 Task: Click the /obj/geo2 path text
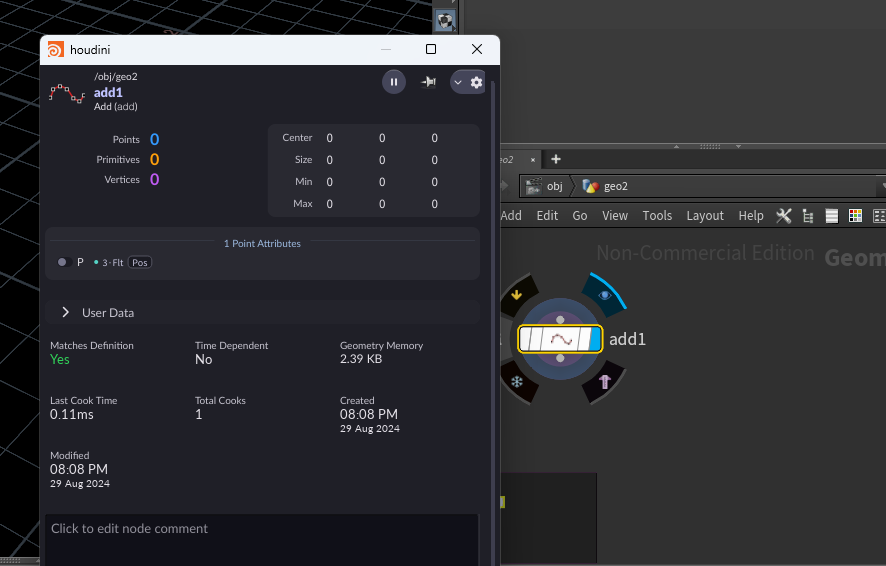[116, 77]
